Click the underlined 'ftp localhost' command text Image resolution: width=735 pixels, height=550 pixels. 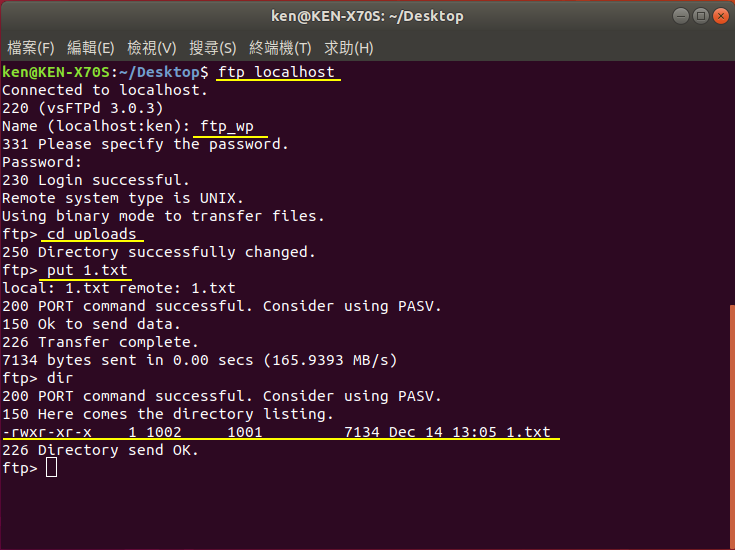[x=277, y=72]
